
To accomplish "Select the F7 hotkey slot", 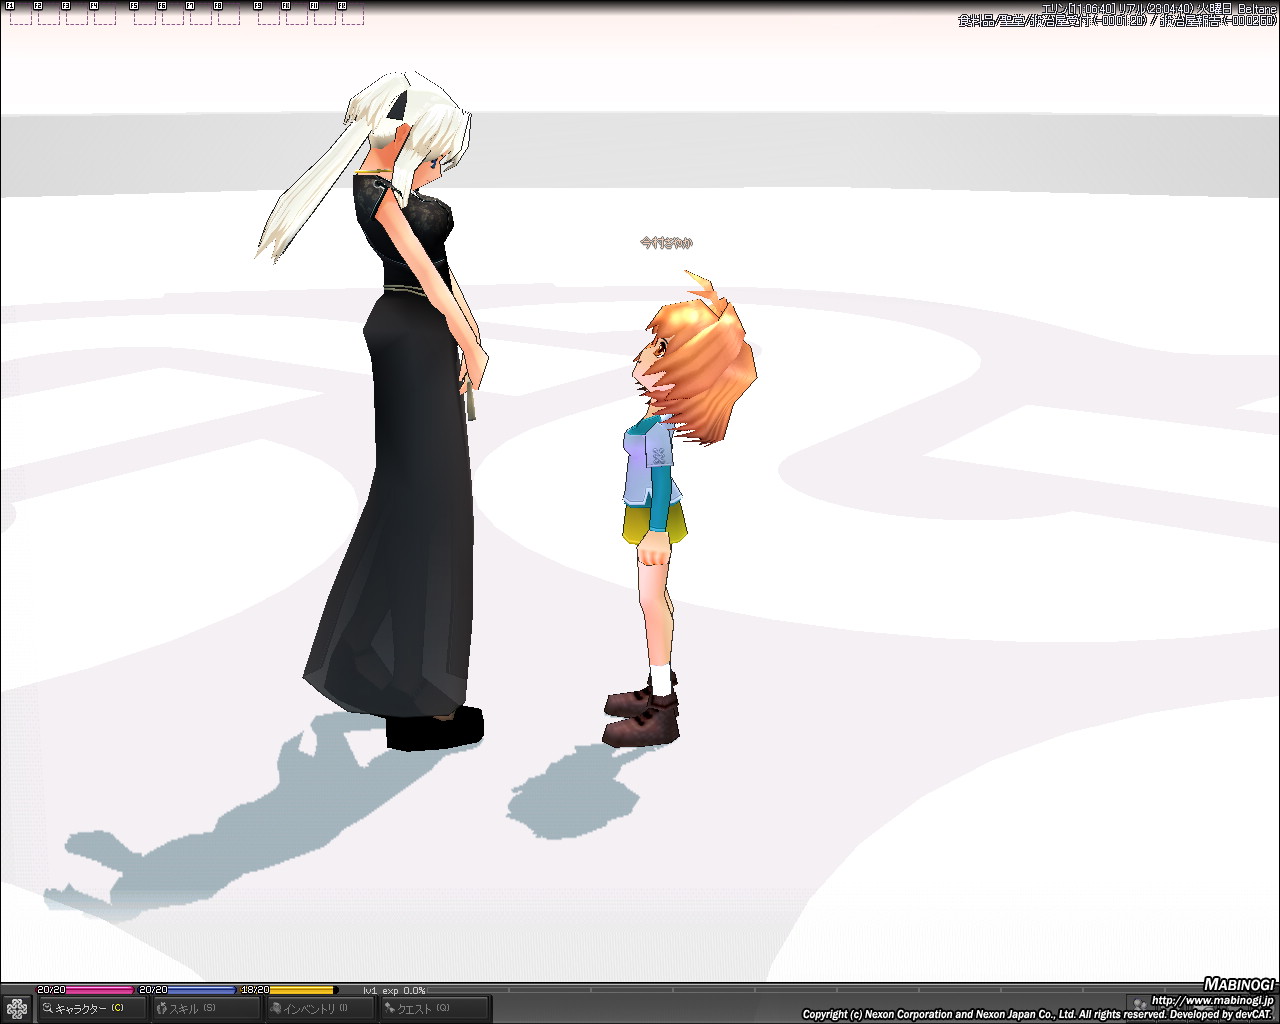I will [x=200, y=13].
